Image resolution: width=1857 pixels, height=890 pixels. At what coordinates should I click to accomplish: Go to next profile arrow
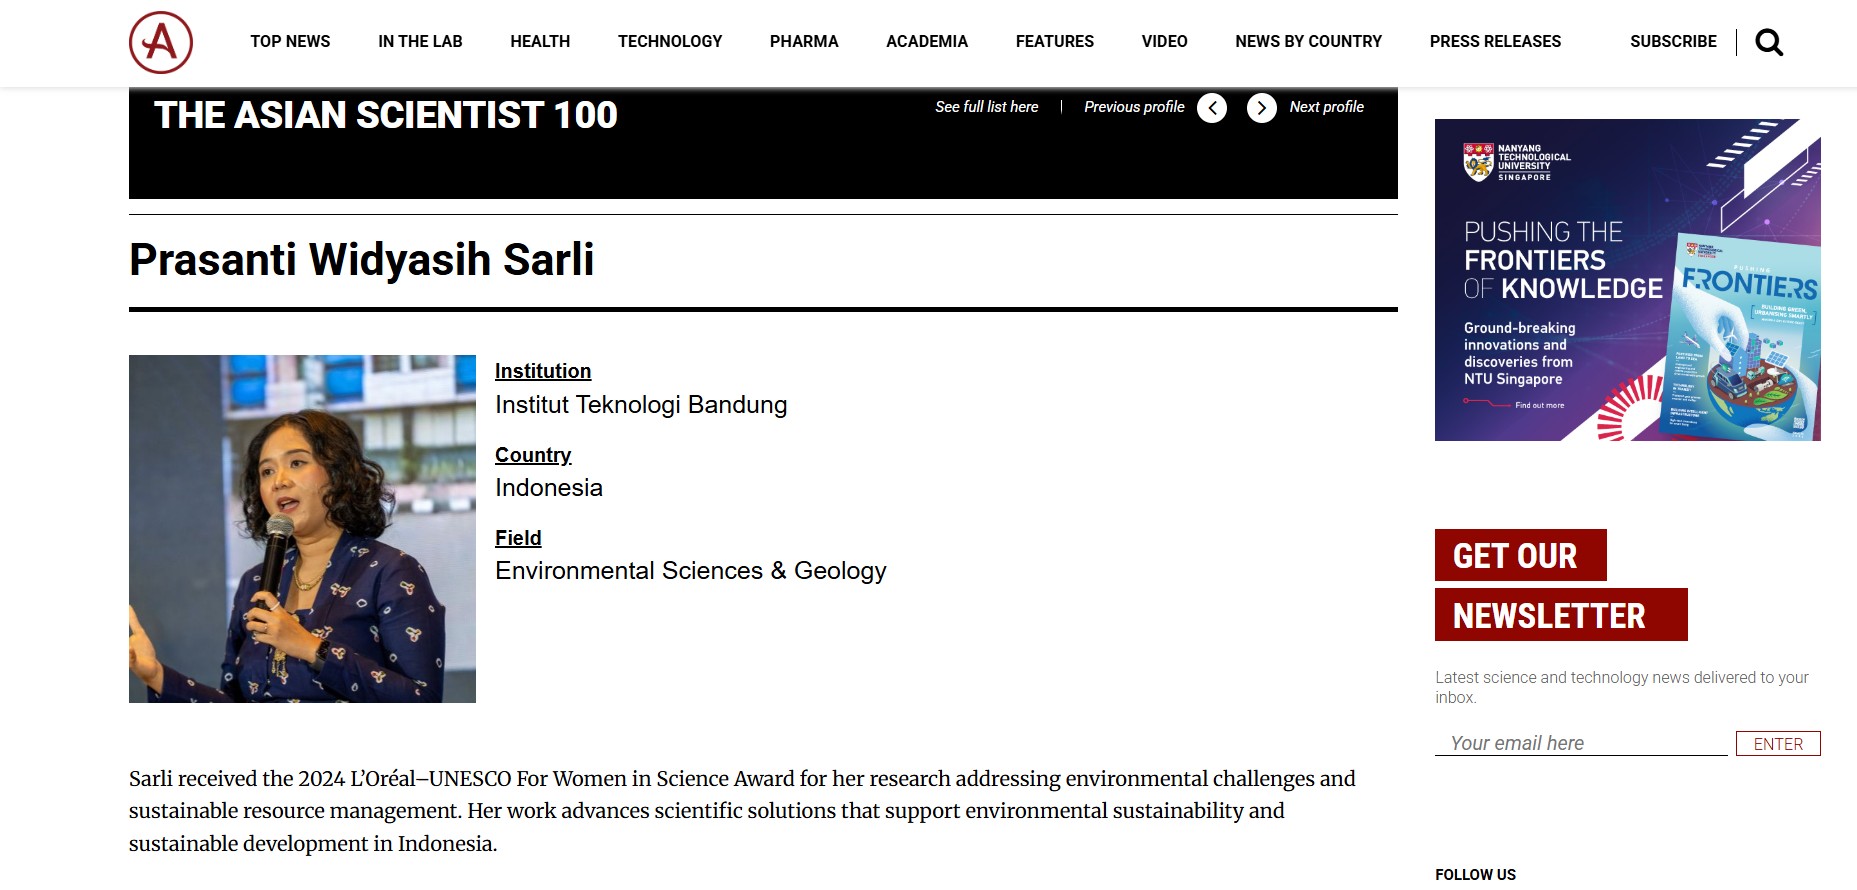pos(1262,108)
